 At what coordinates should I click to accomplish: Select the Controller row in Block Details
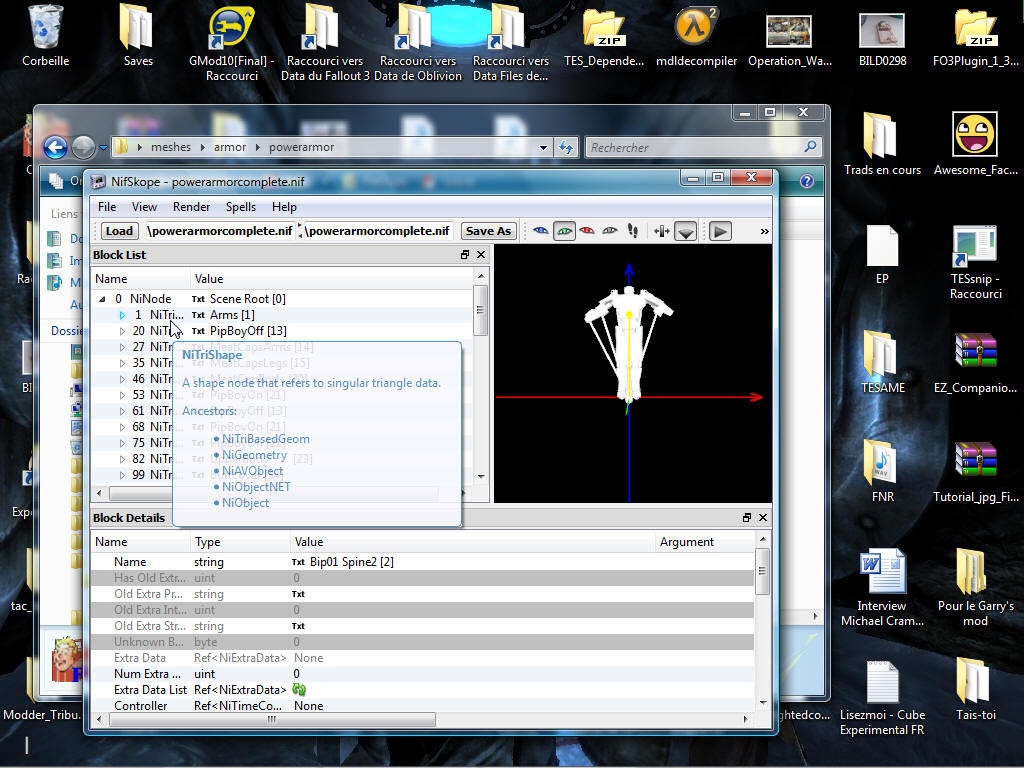pos(423,706)
